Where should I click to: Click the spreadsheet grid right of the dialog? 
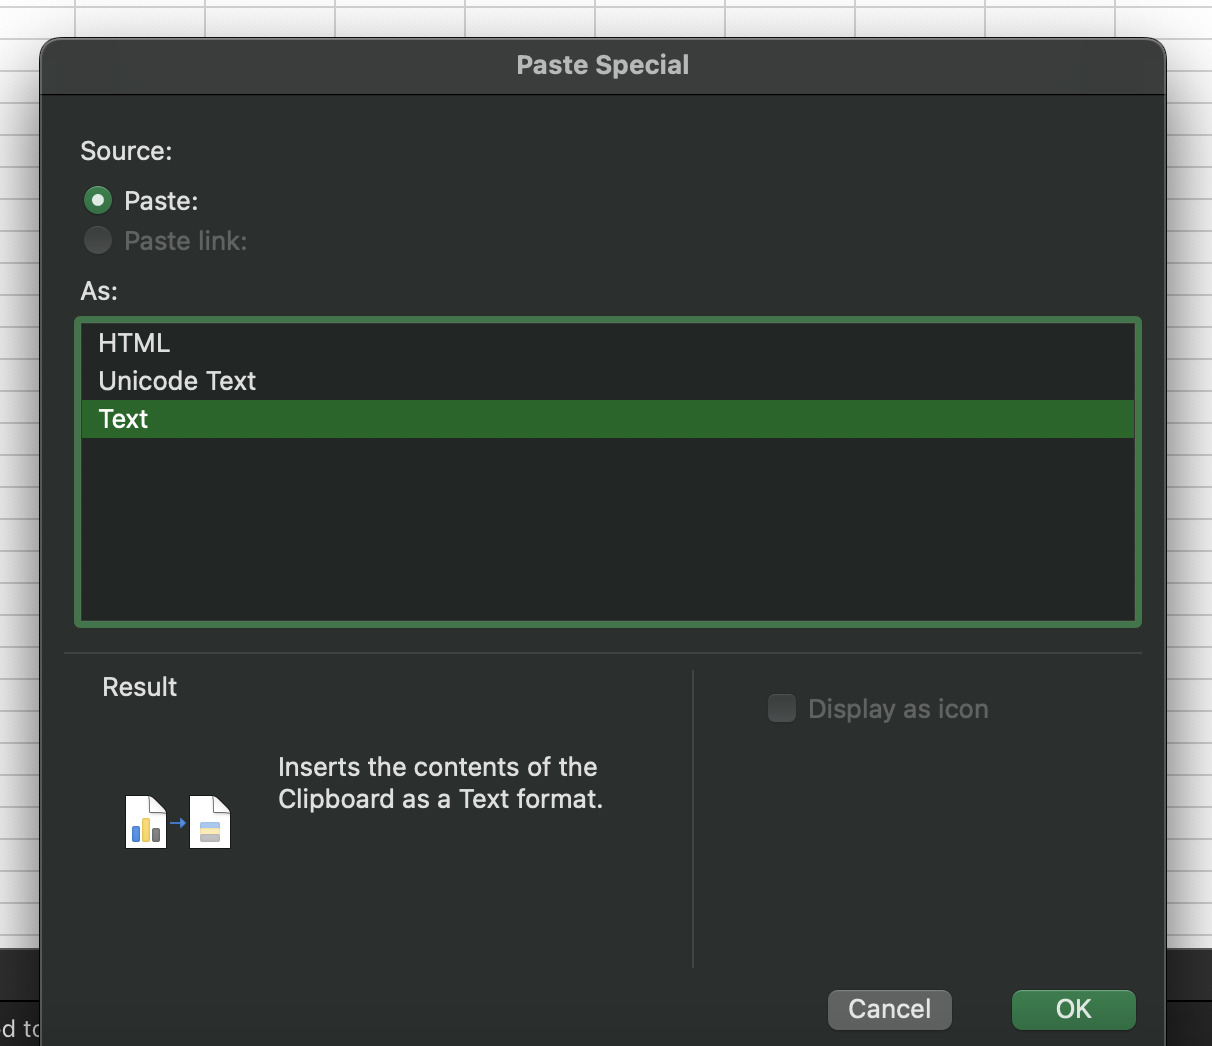1190,500
